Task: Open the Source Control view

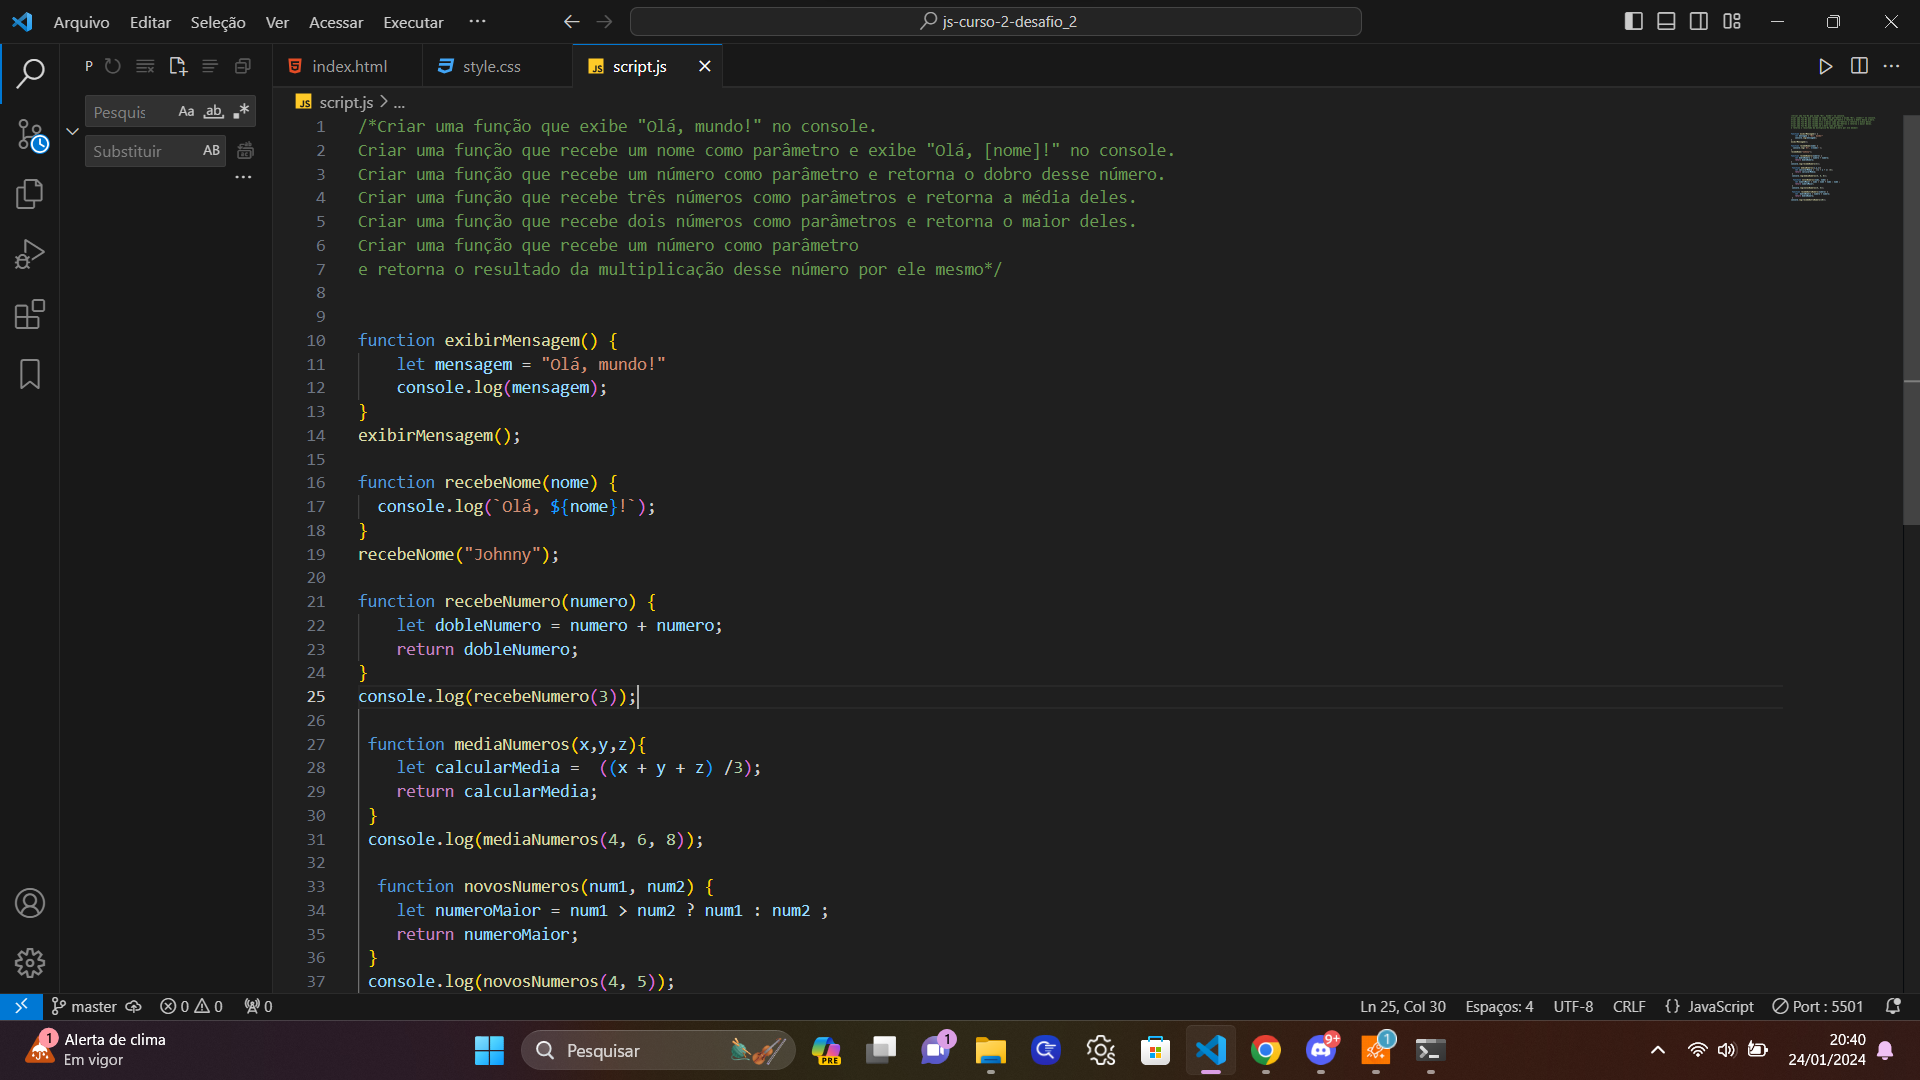Action: 30,134
